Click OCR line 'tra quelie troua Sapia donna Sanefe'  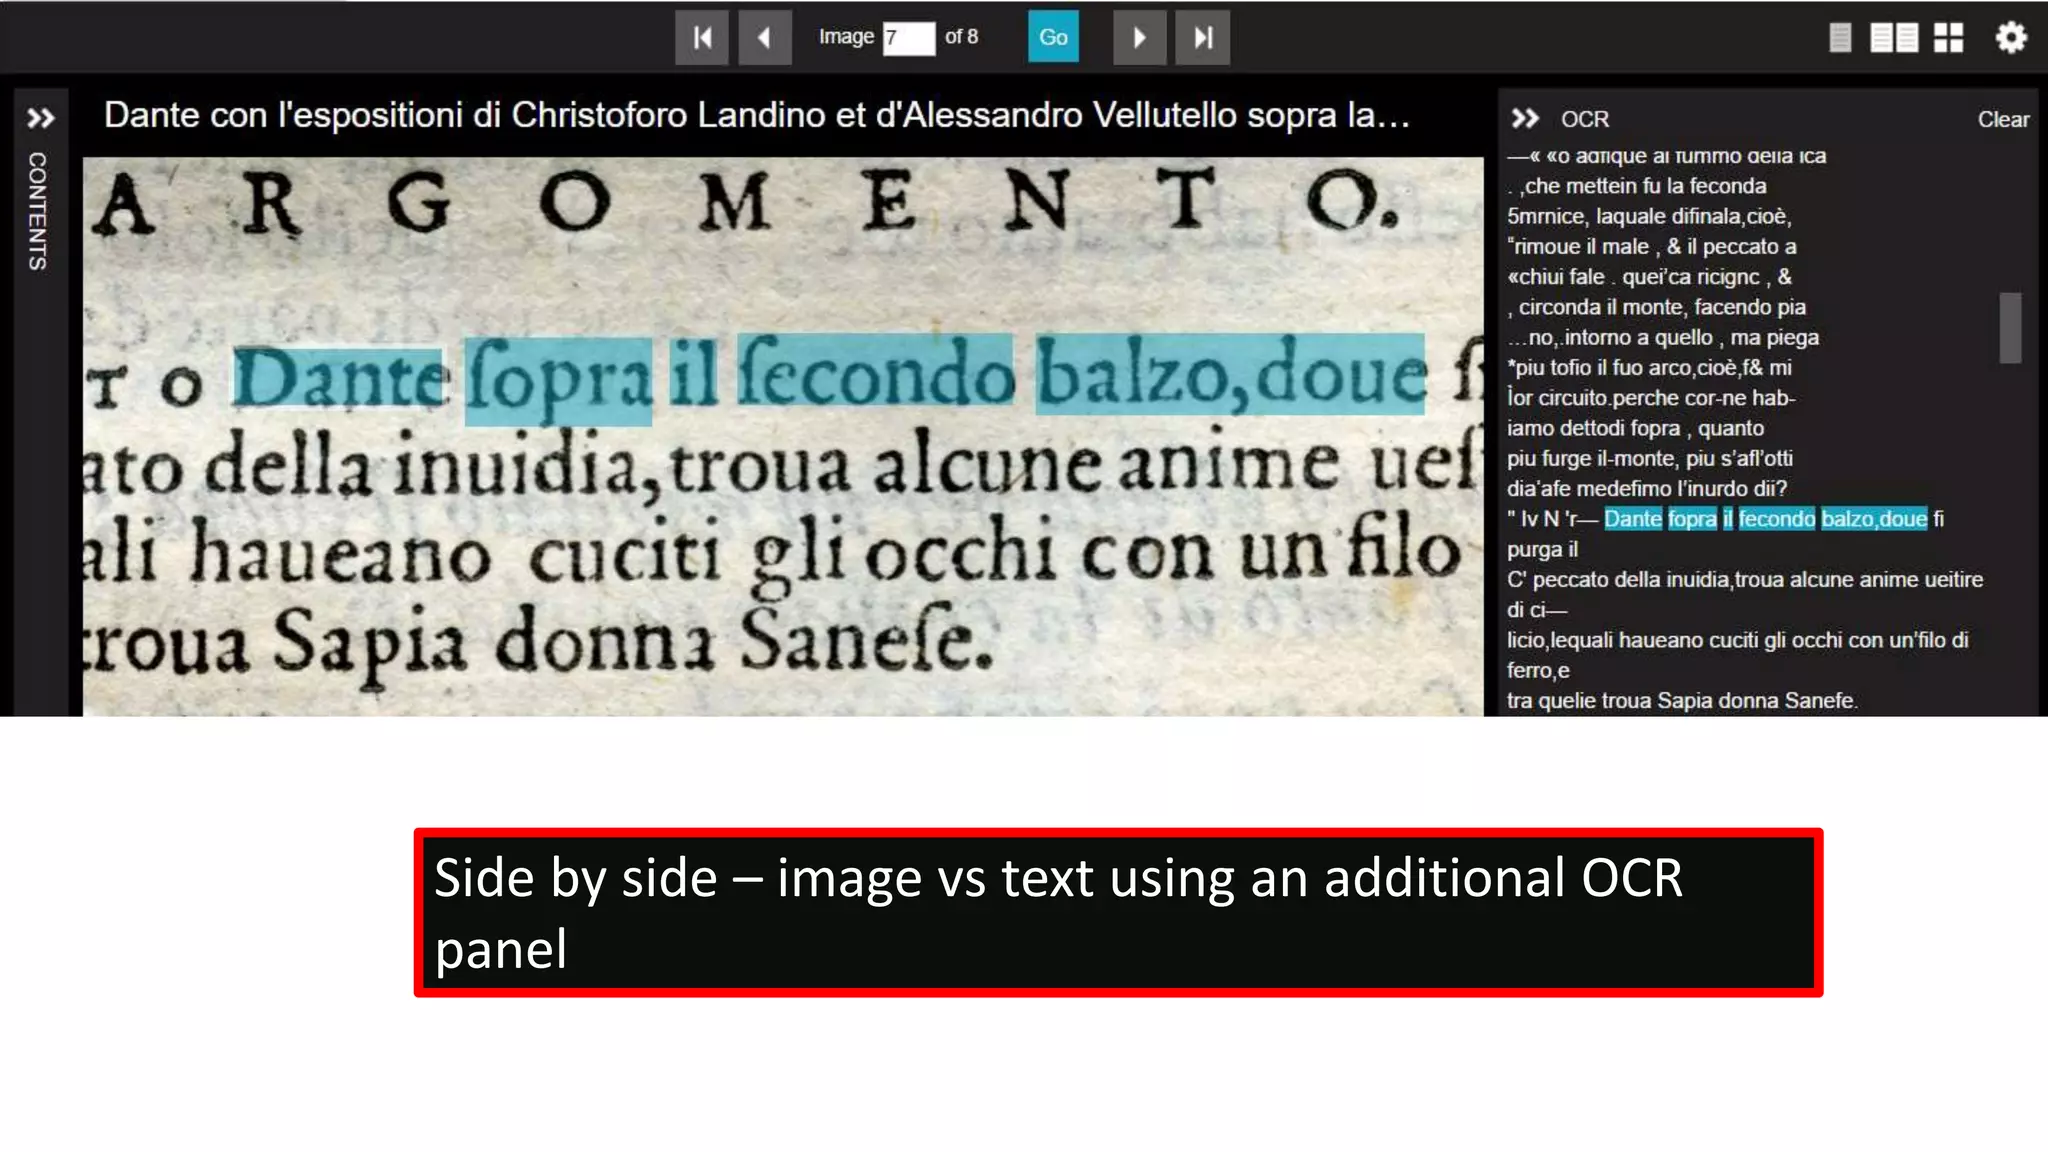1682,701
